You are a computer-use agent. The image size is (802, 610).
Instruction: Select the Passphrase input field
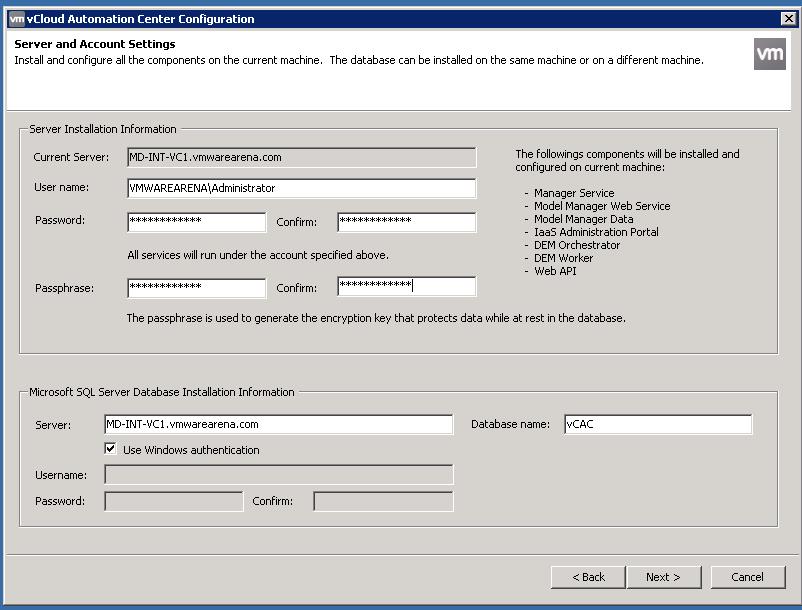coord(196,287)
